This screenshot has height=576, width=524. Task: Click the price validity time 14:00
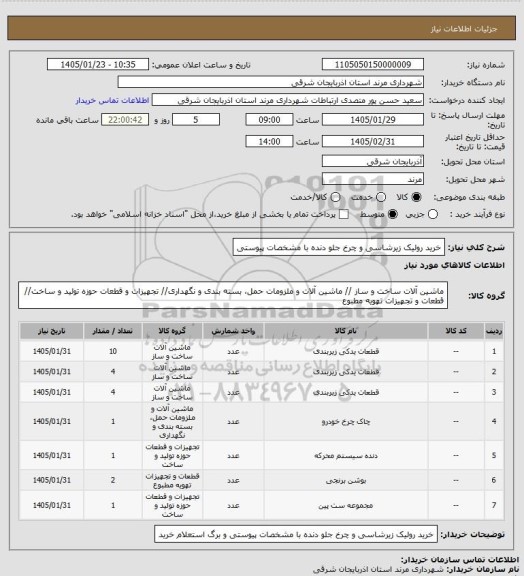269,141
